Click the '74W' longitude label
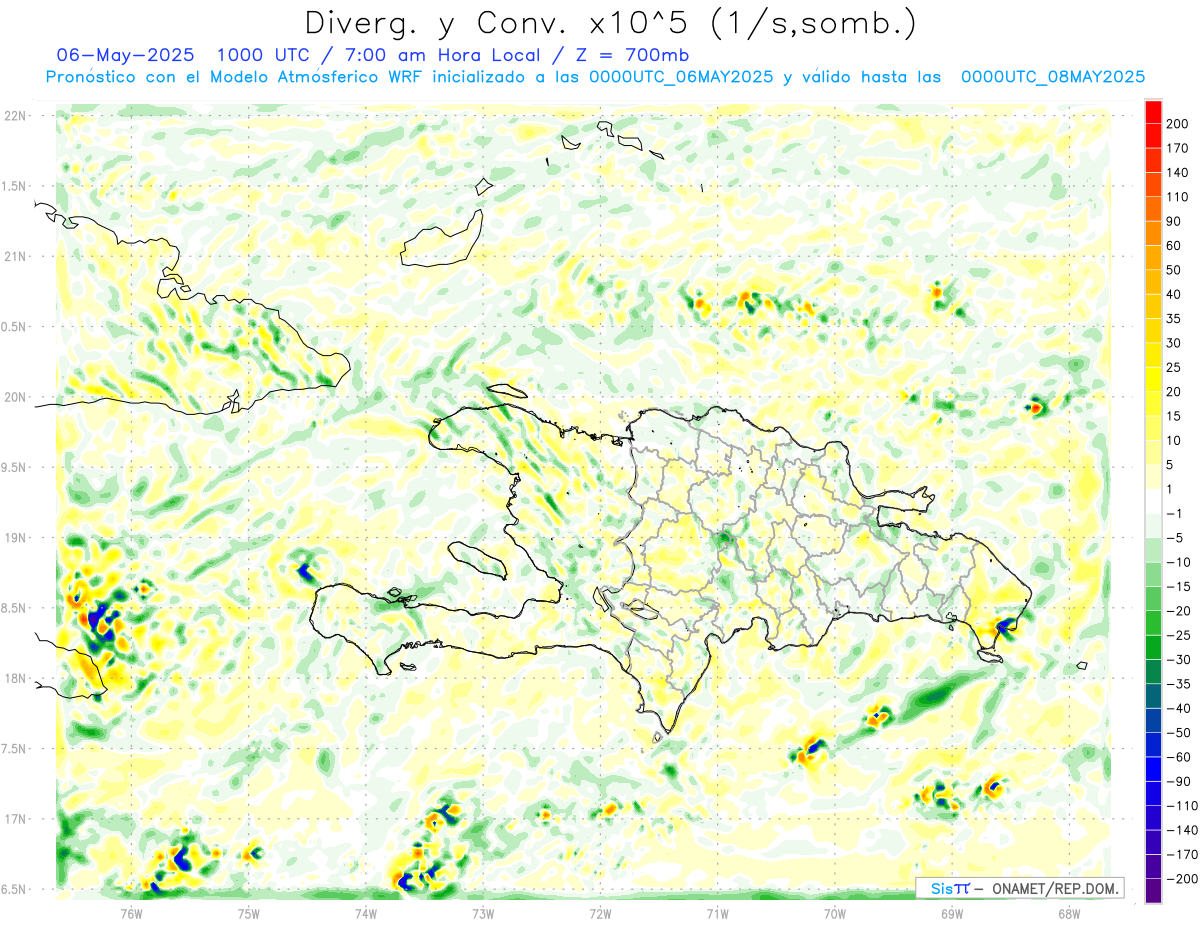 click(x=366, y=913)
